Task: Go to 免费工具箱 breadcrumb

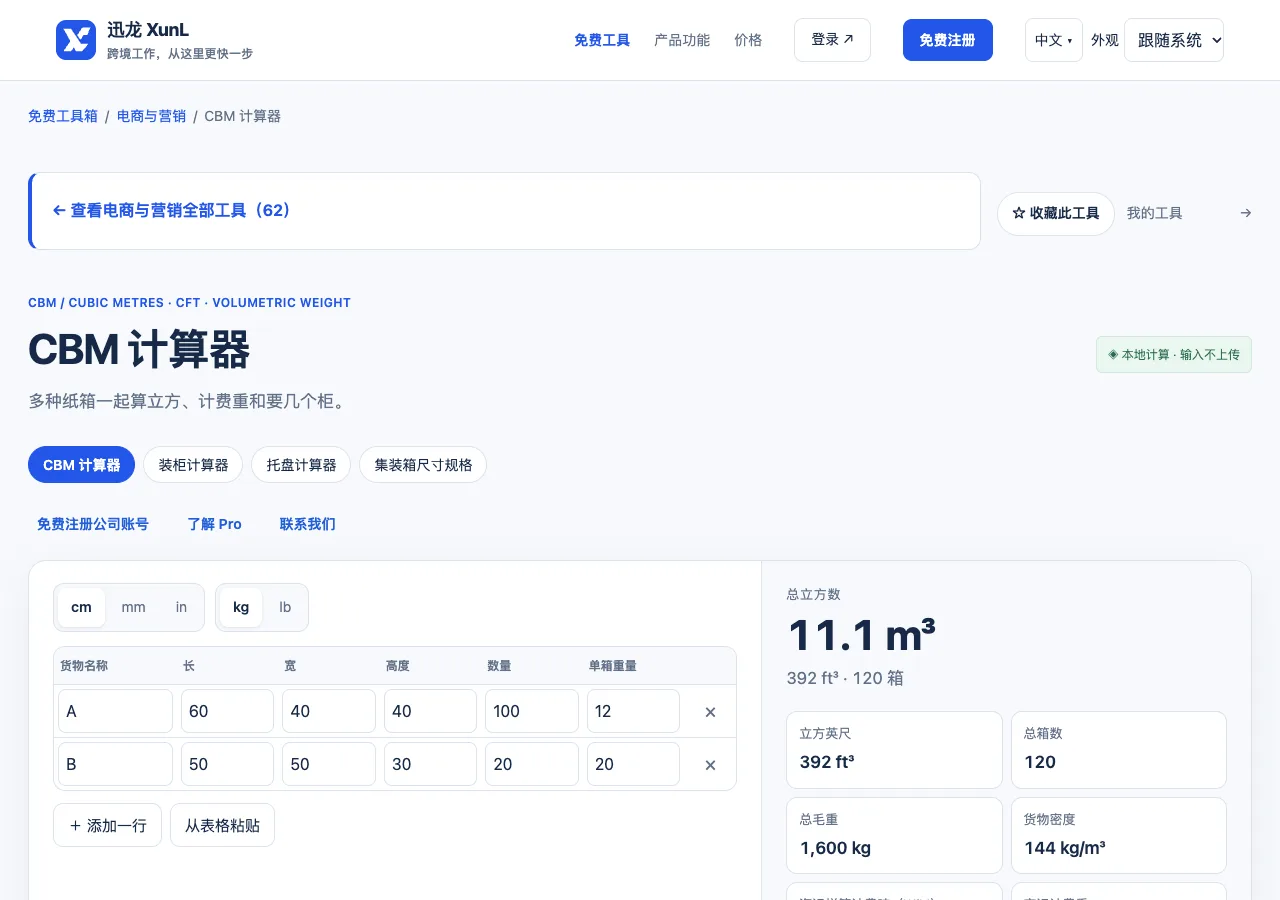Action: tap(63, 116)
